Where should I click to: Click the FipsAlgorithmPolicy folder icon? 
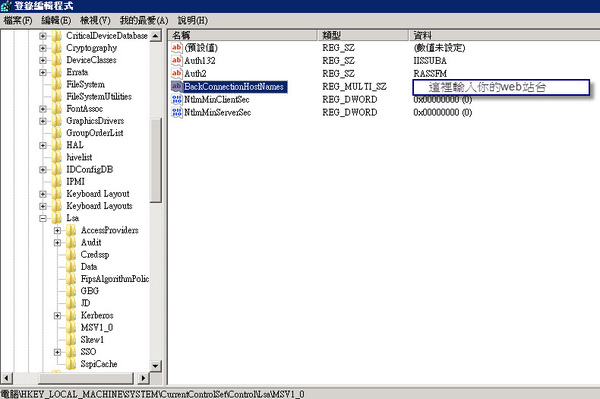(x=71, y=279)
